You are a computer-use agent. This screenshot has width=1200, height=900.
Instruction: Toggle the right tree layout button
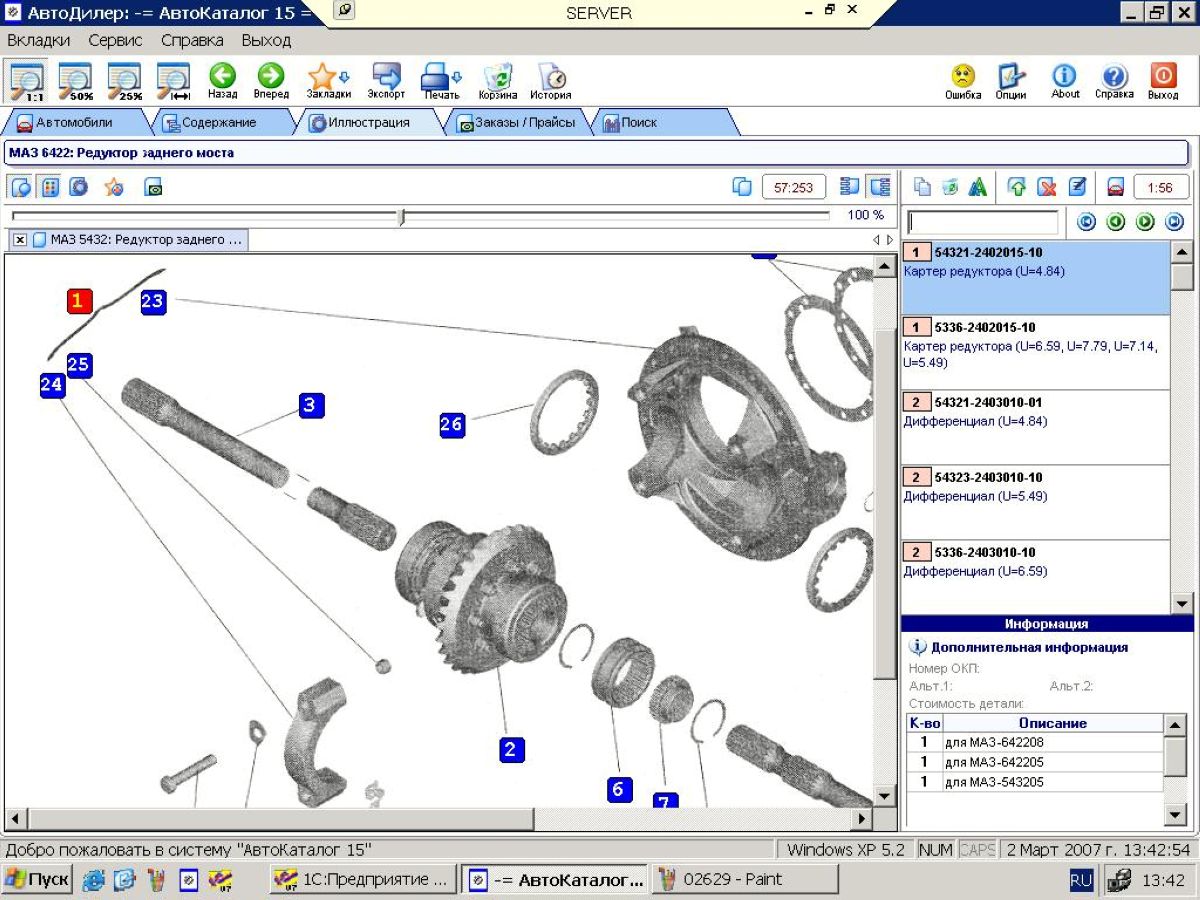click(880, 187)
